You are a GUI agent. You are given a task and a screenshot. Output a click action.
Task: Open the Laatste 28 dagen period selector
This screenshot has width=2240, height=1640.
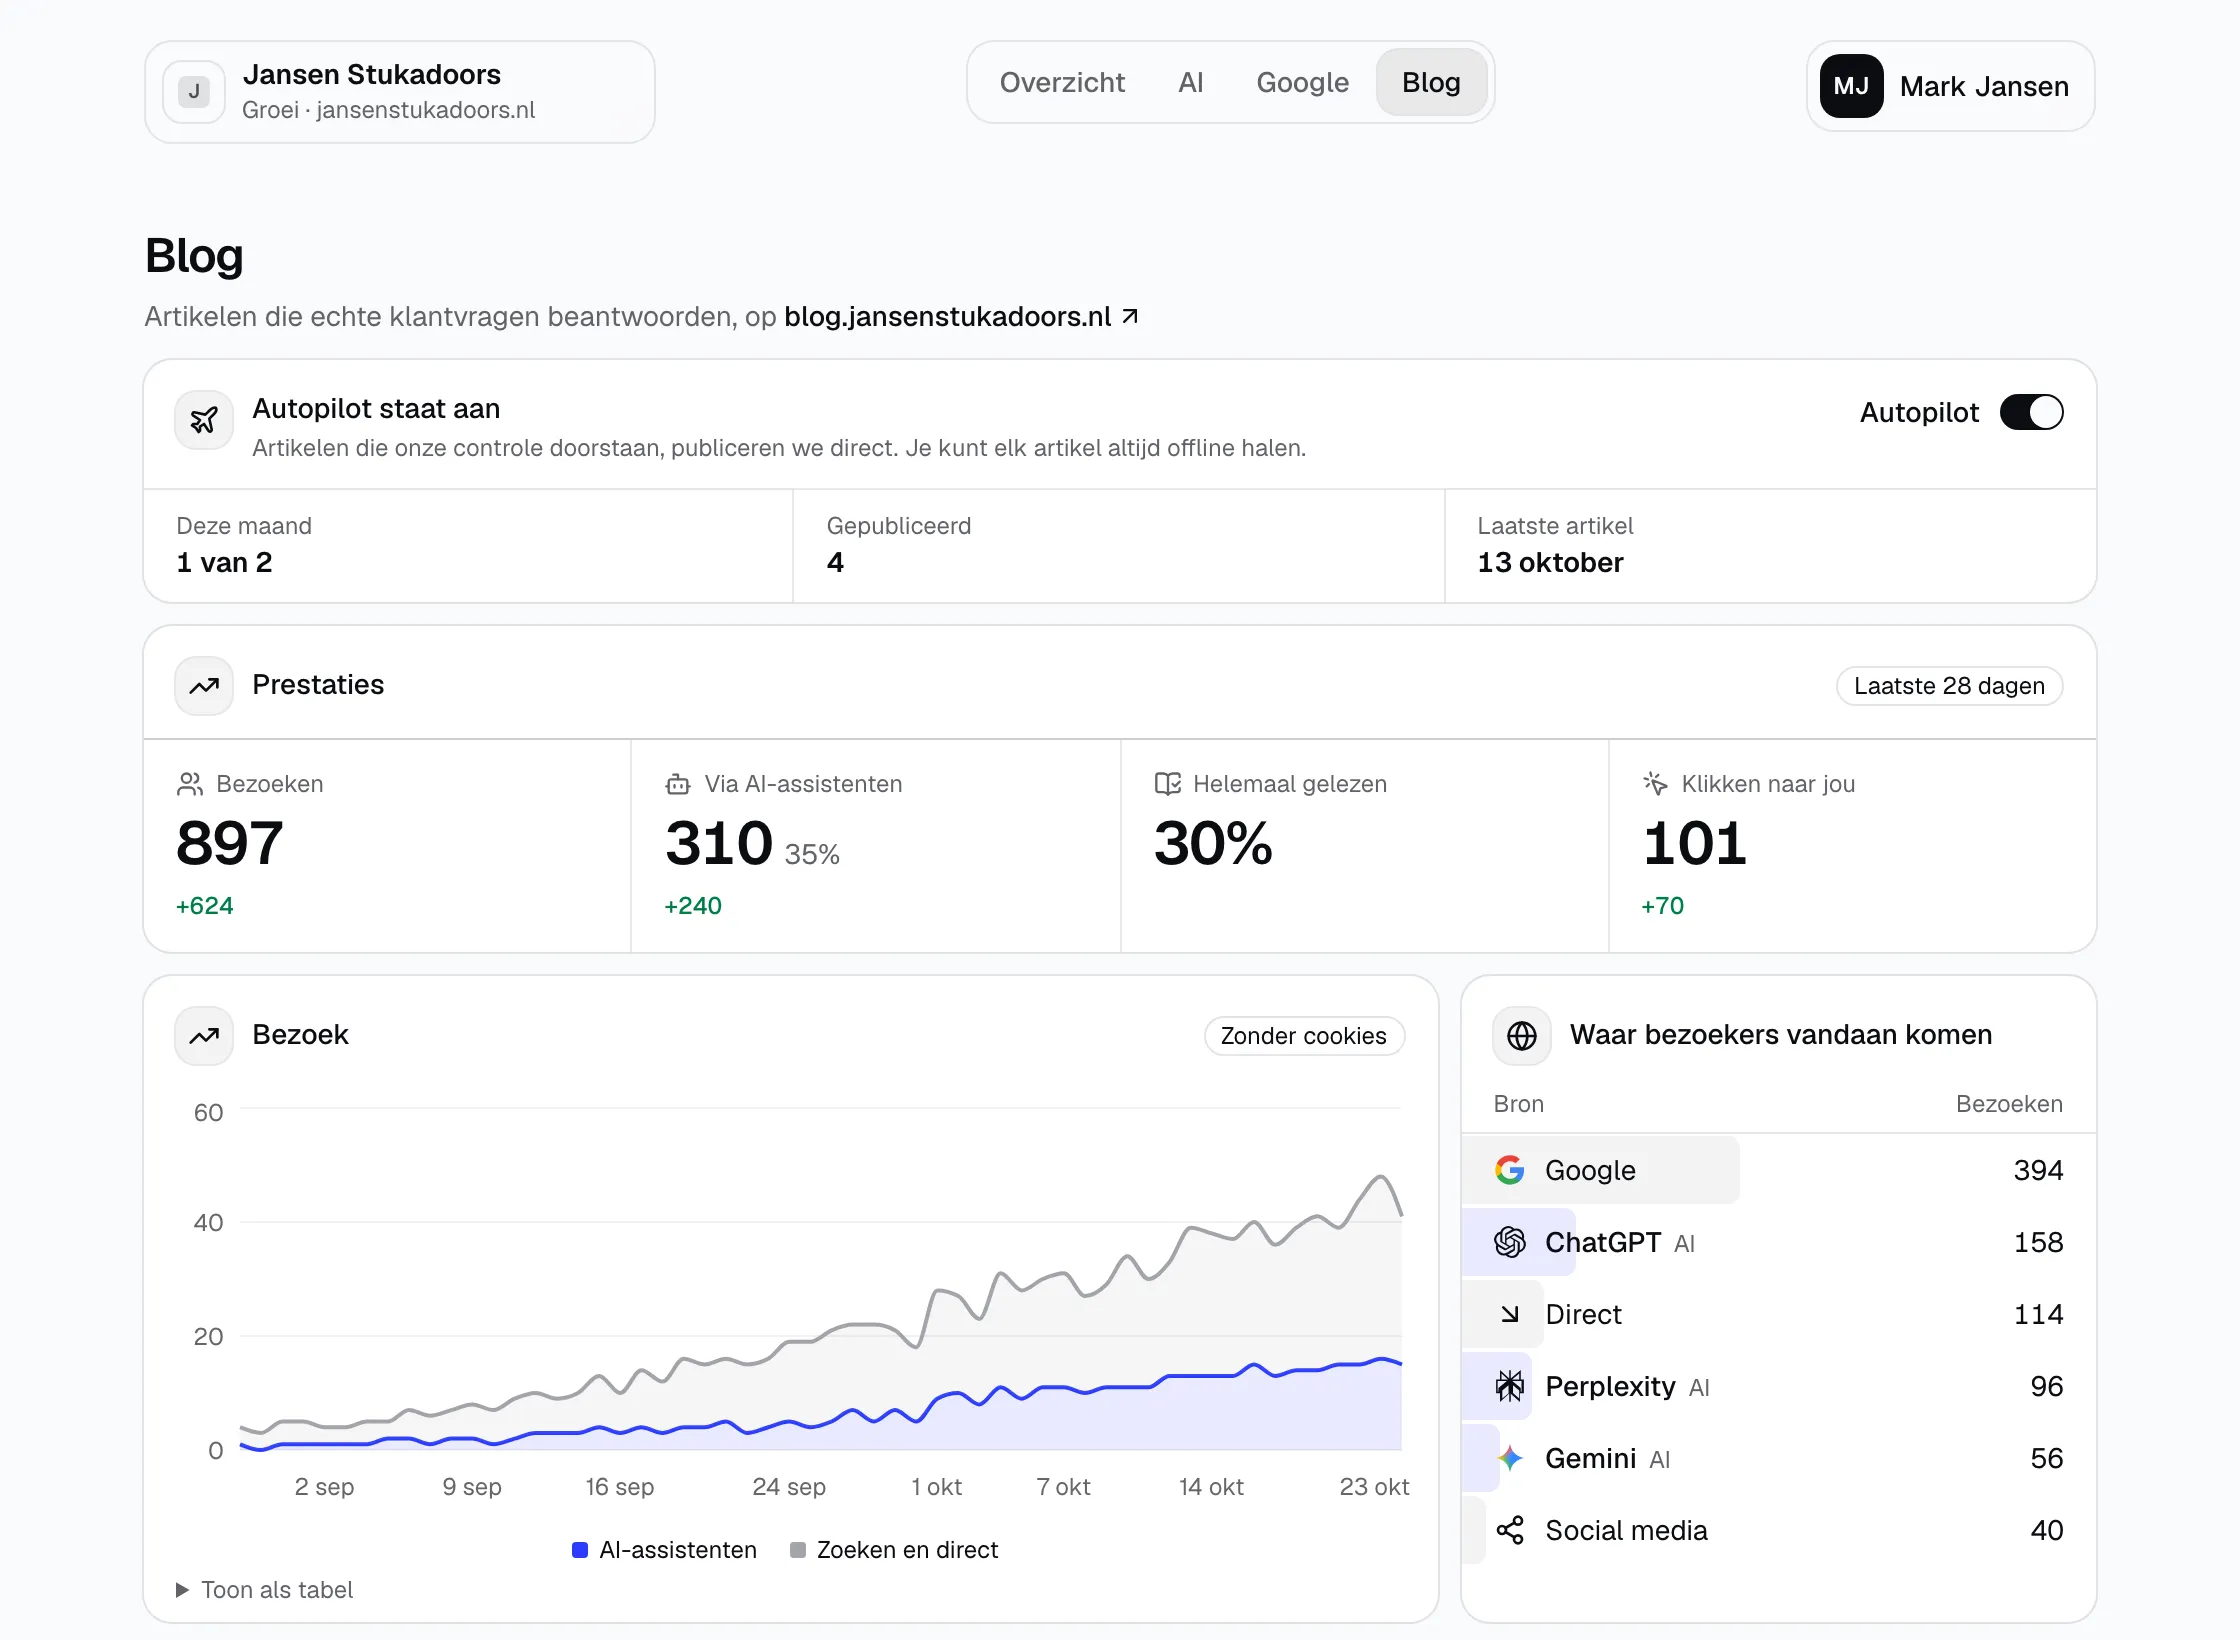(1949, 686)
